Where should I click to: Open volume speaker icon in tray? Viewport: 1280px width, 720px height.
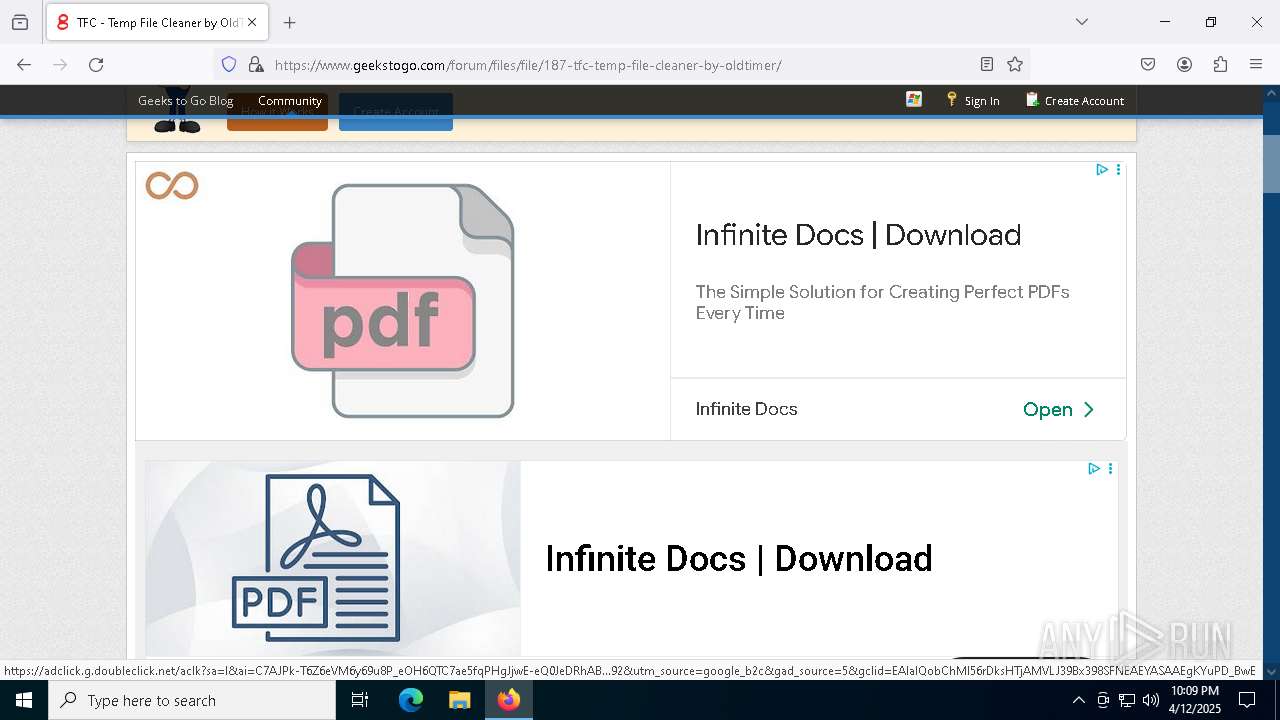click(1151, 700)
